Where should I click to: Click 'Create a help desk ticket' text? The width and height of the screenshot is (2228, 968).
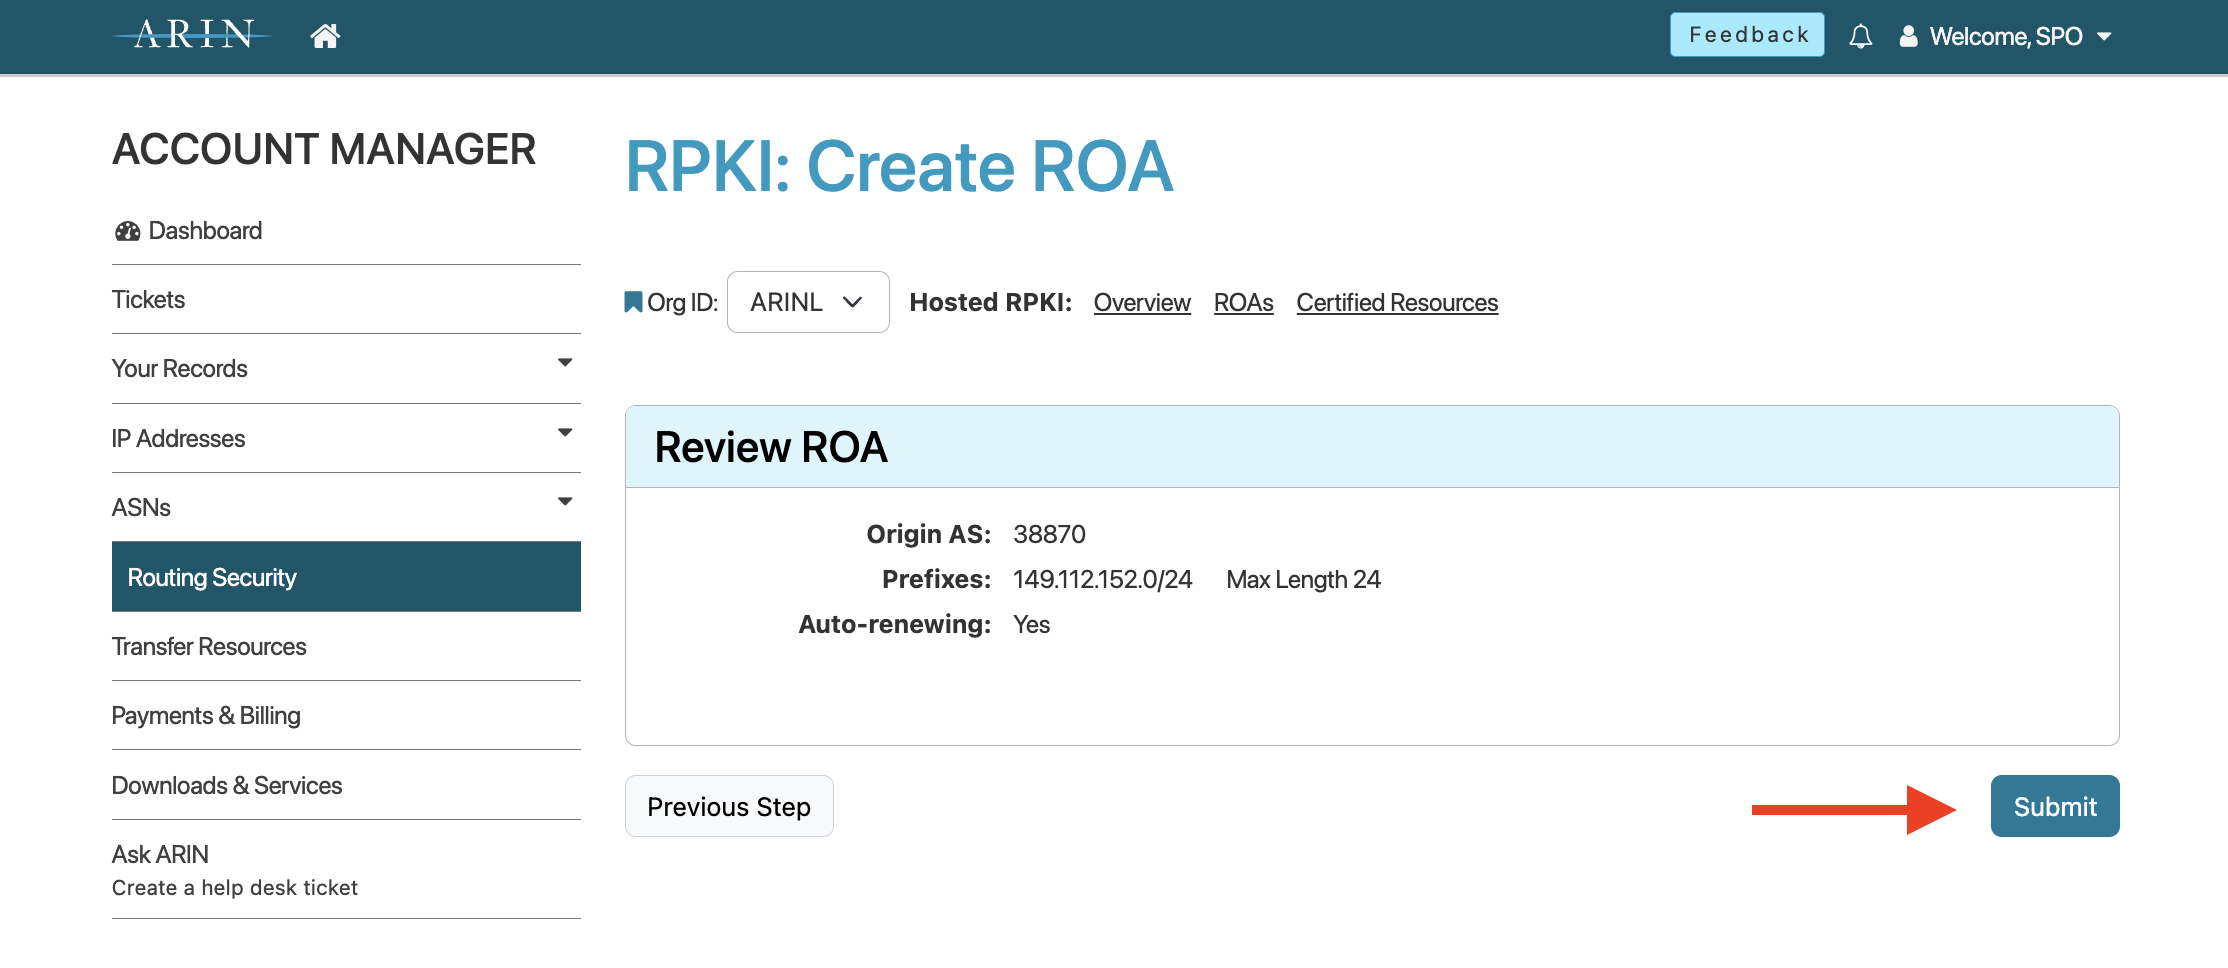[235, 888]
